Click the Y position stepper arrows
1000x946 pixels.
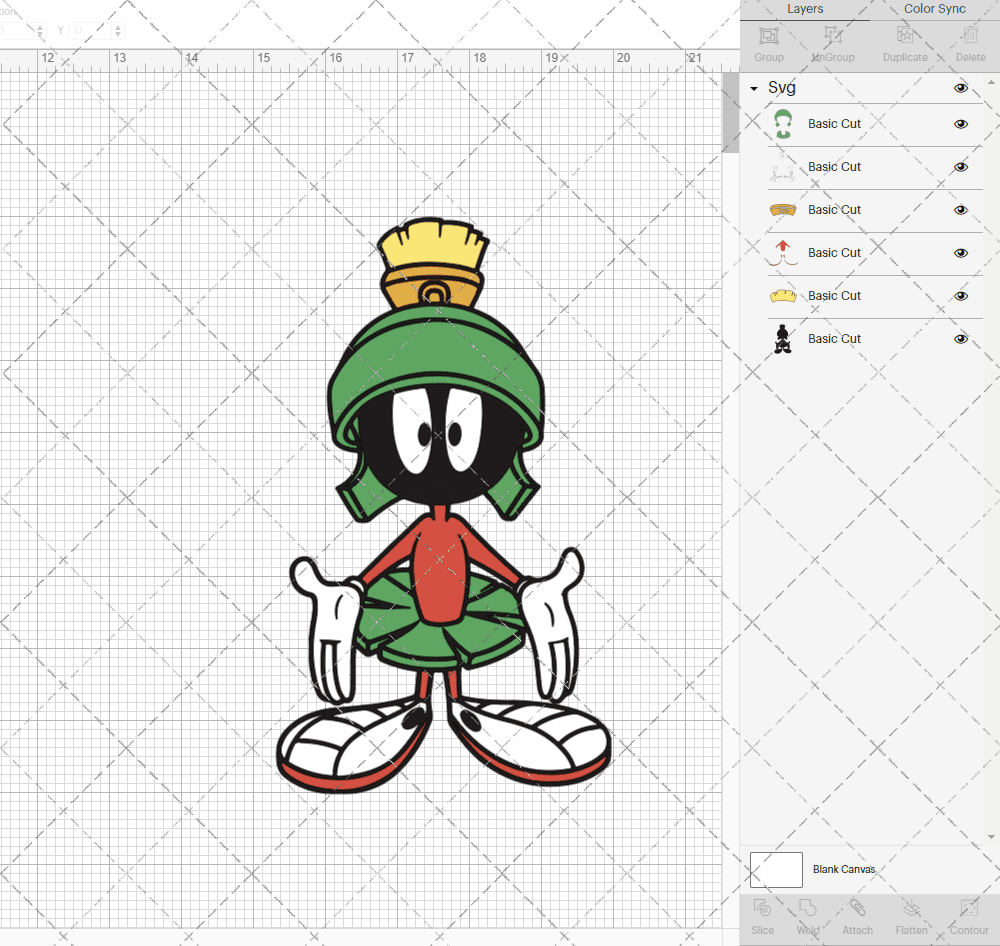click(x=118, y=31)
